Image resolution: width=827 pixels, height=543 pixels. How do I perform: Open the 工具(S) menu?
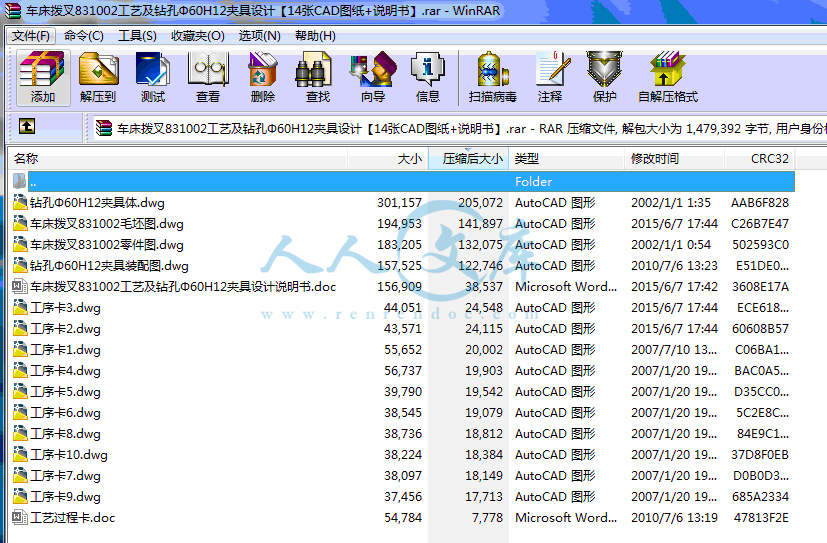click(137, 36)
